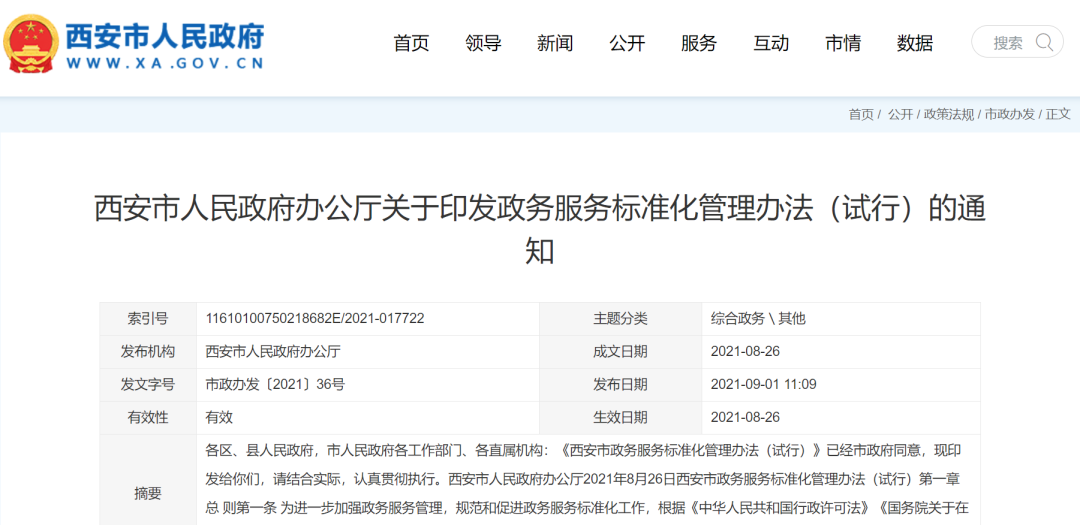
Task: Open the 互动 menu item
Action: (771, 43)
